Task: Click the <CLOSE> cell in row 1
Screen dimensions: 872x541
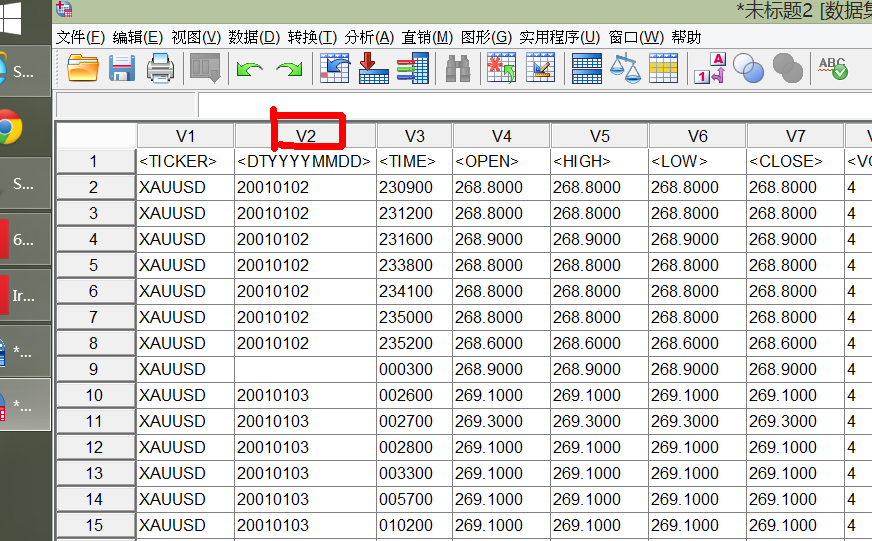Action: point(795,161)
